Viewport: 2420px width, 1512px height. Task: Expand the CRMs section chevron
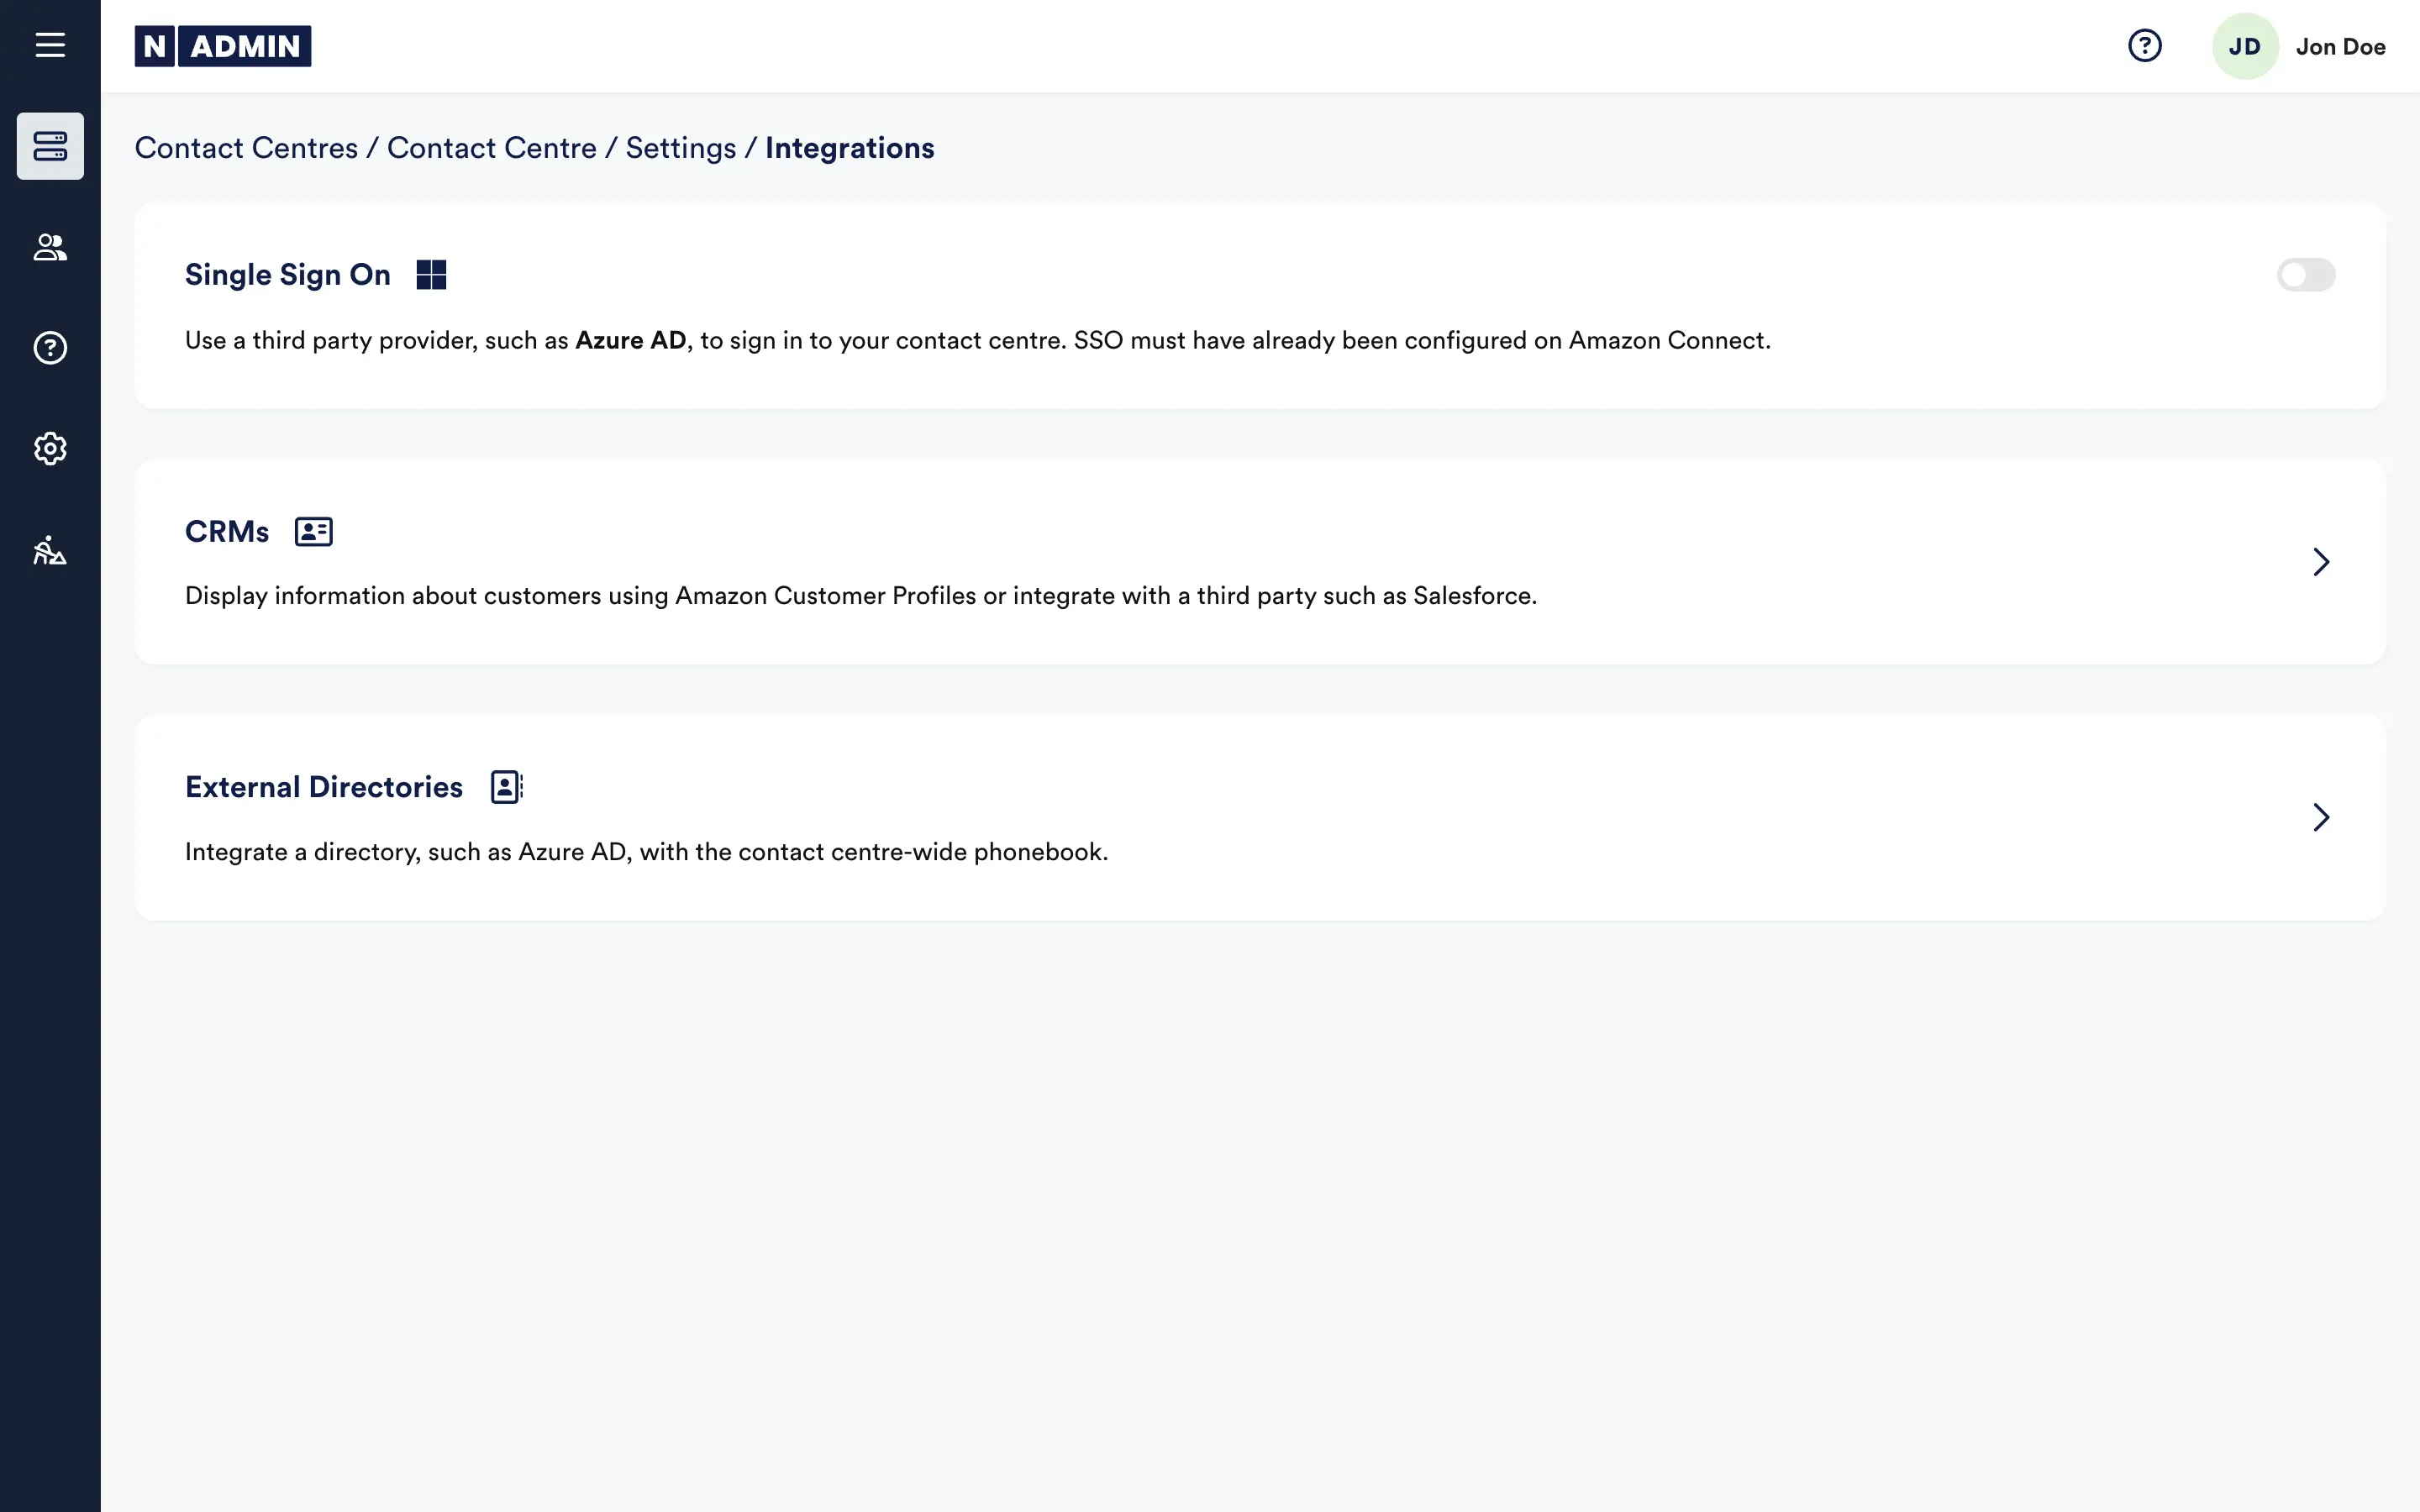click(2322, 562)
